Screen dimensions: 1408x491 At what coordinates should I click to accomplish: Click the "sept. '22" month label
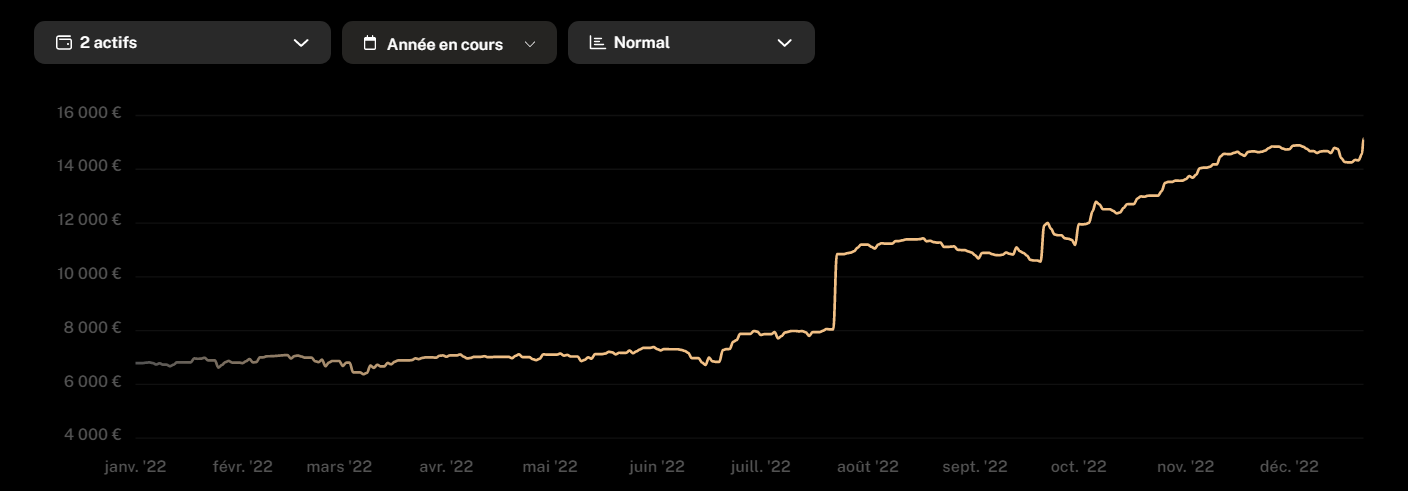pos(975,466)
